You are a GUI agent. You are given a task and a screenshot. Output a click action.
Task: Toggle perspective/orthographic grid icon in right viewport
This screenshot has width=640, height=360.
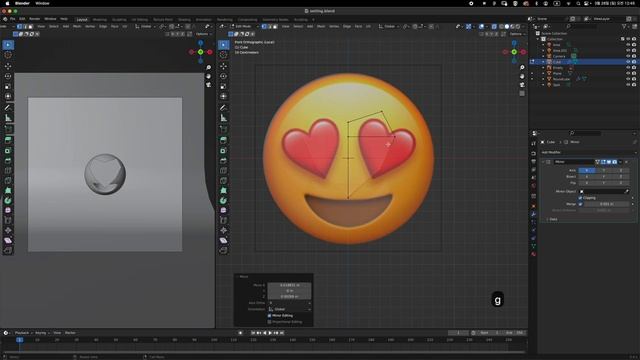[522, 93]
